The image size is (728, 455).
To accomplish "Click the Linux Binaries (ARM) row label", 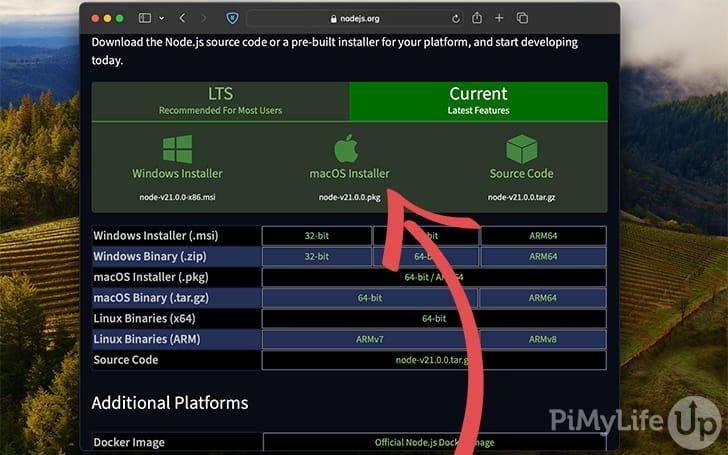I will point(147,339).
